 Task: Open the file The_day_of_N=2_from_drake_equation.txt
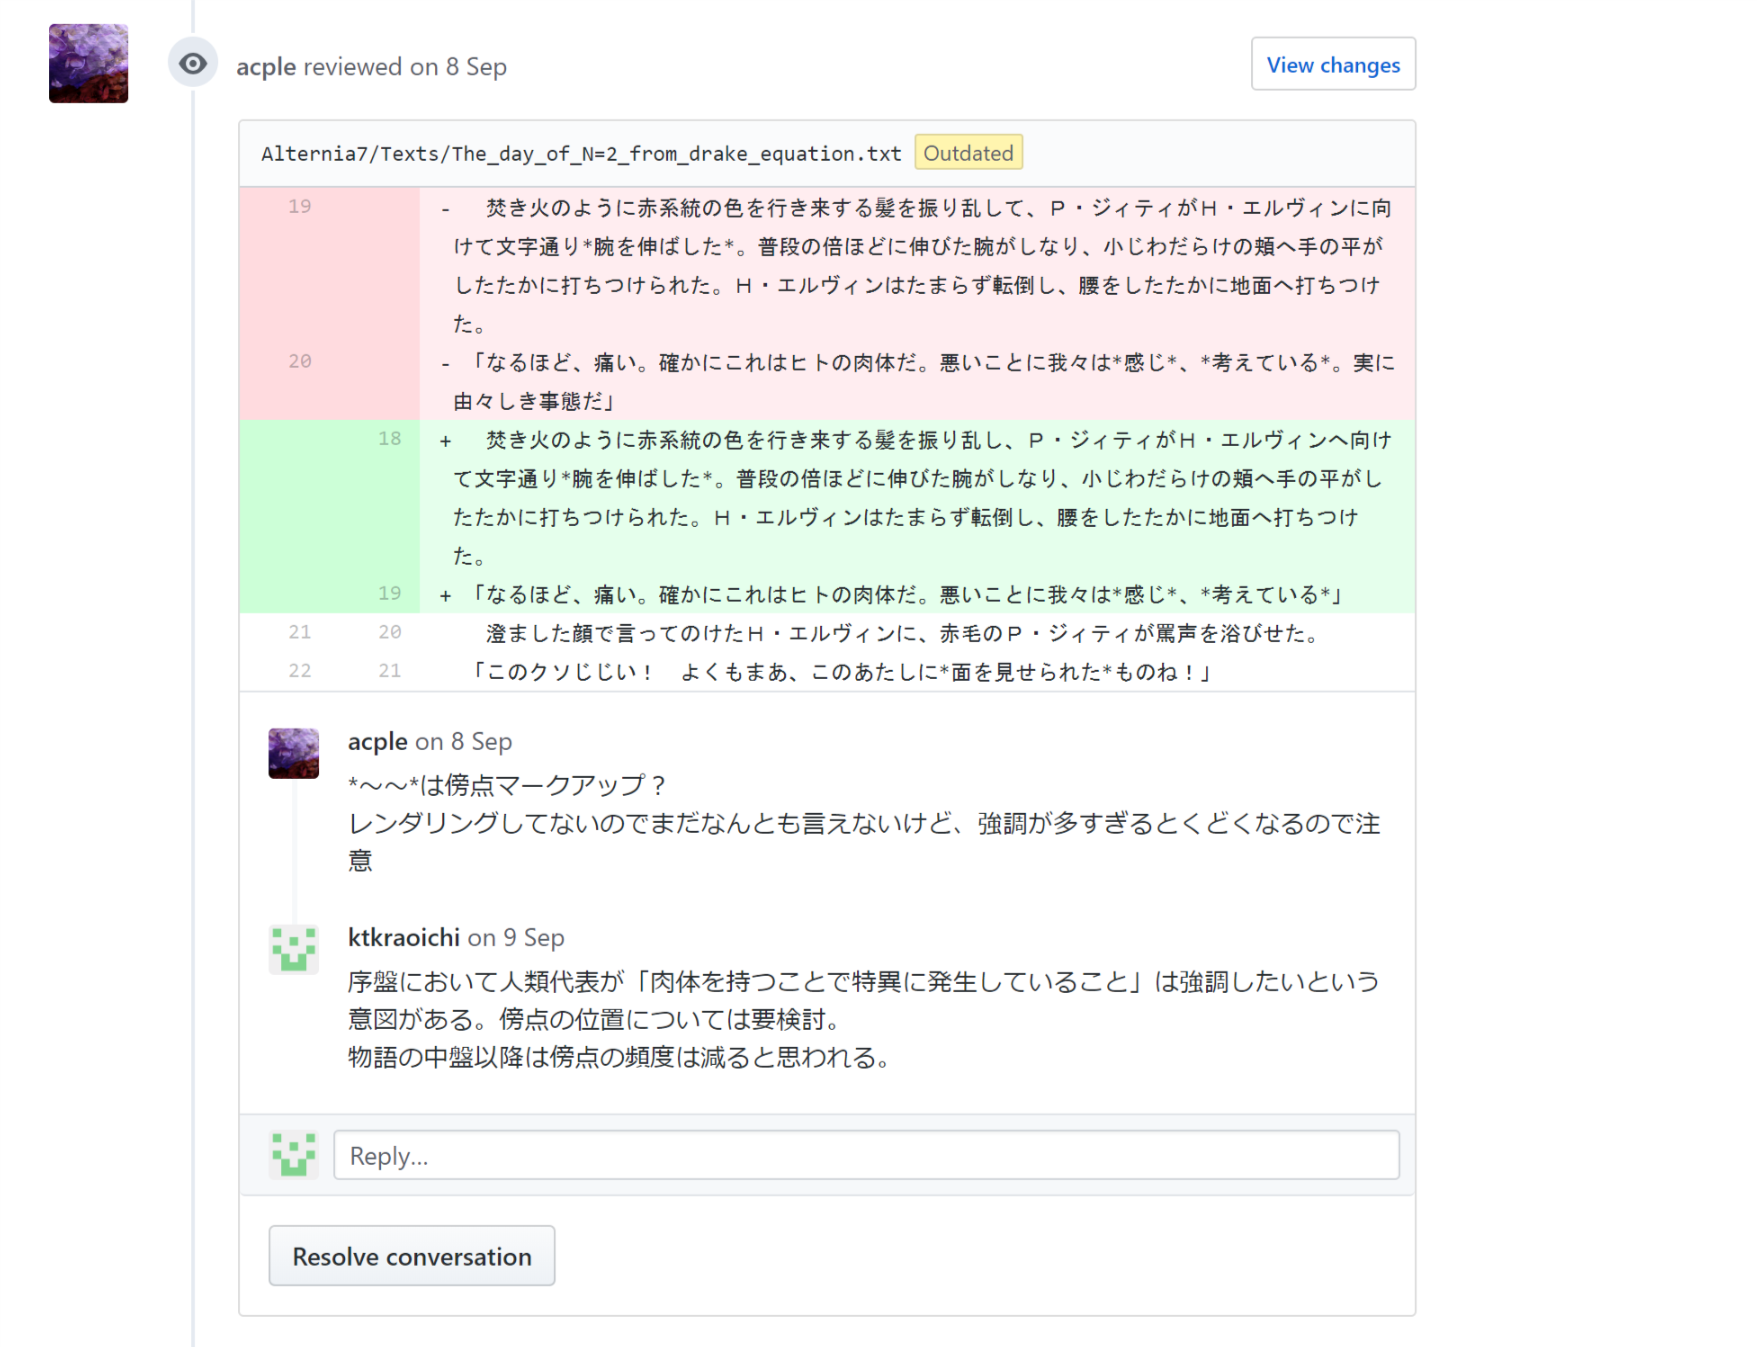pos(580,153)
